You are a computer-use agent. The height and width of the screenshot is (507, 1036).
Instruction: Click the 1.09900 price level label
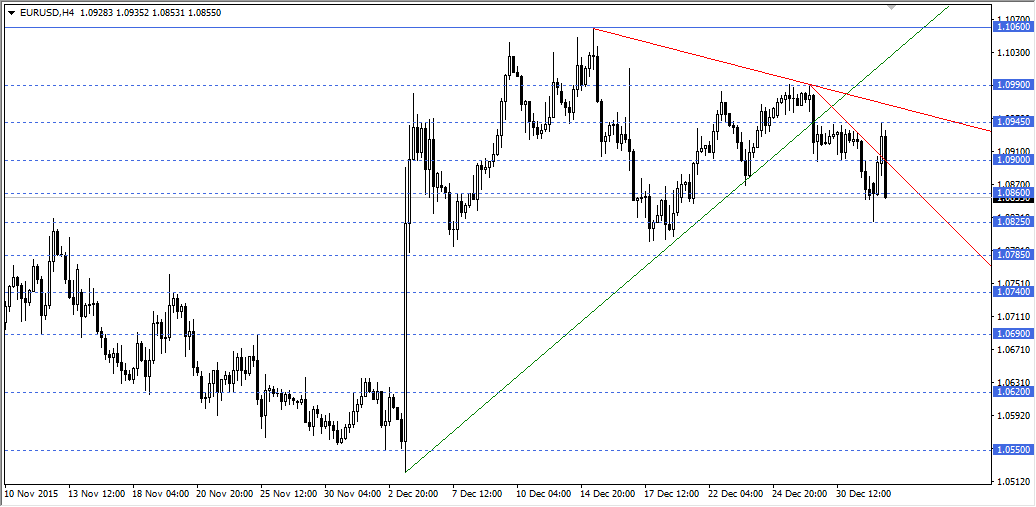[x=1012, y=85]
